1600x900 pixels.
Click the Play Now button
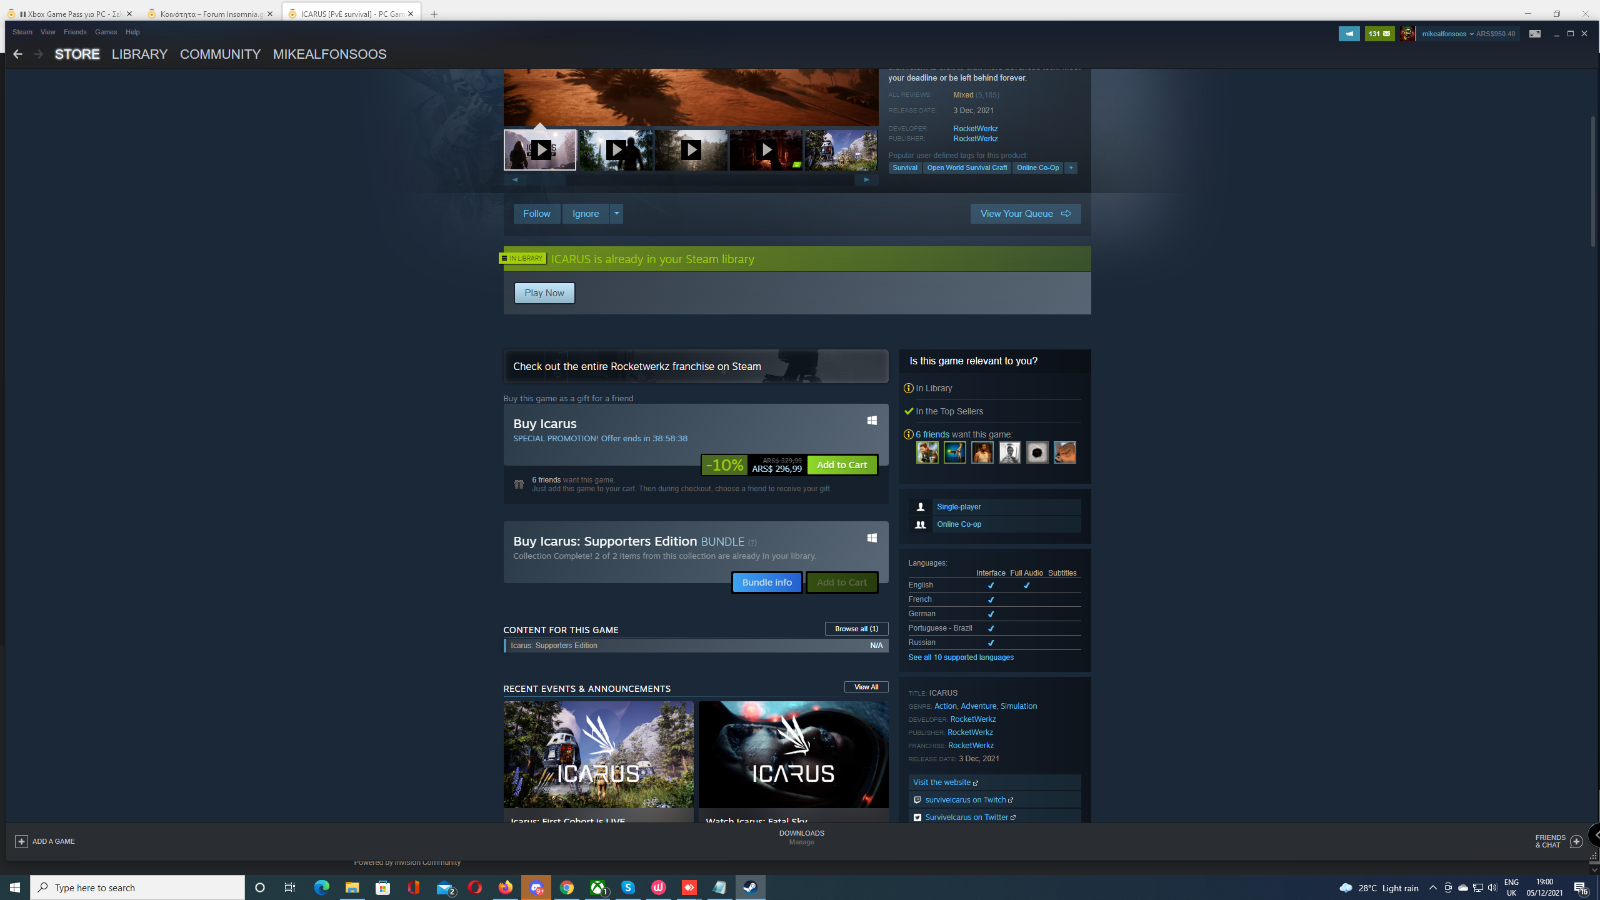pos(544,293)
